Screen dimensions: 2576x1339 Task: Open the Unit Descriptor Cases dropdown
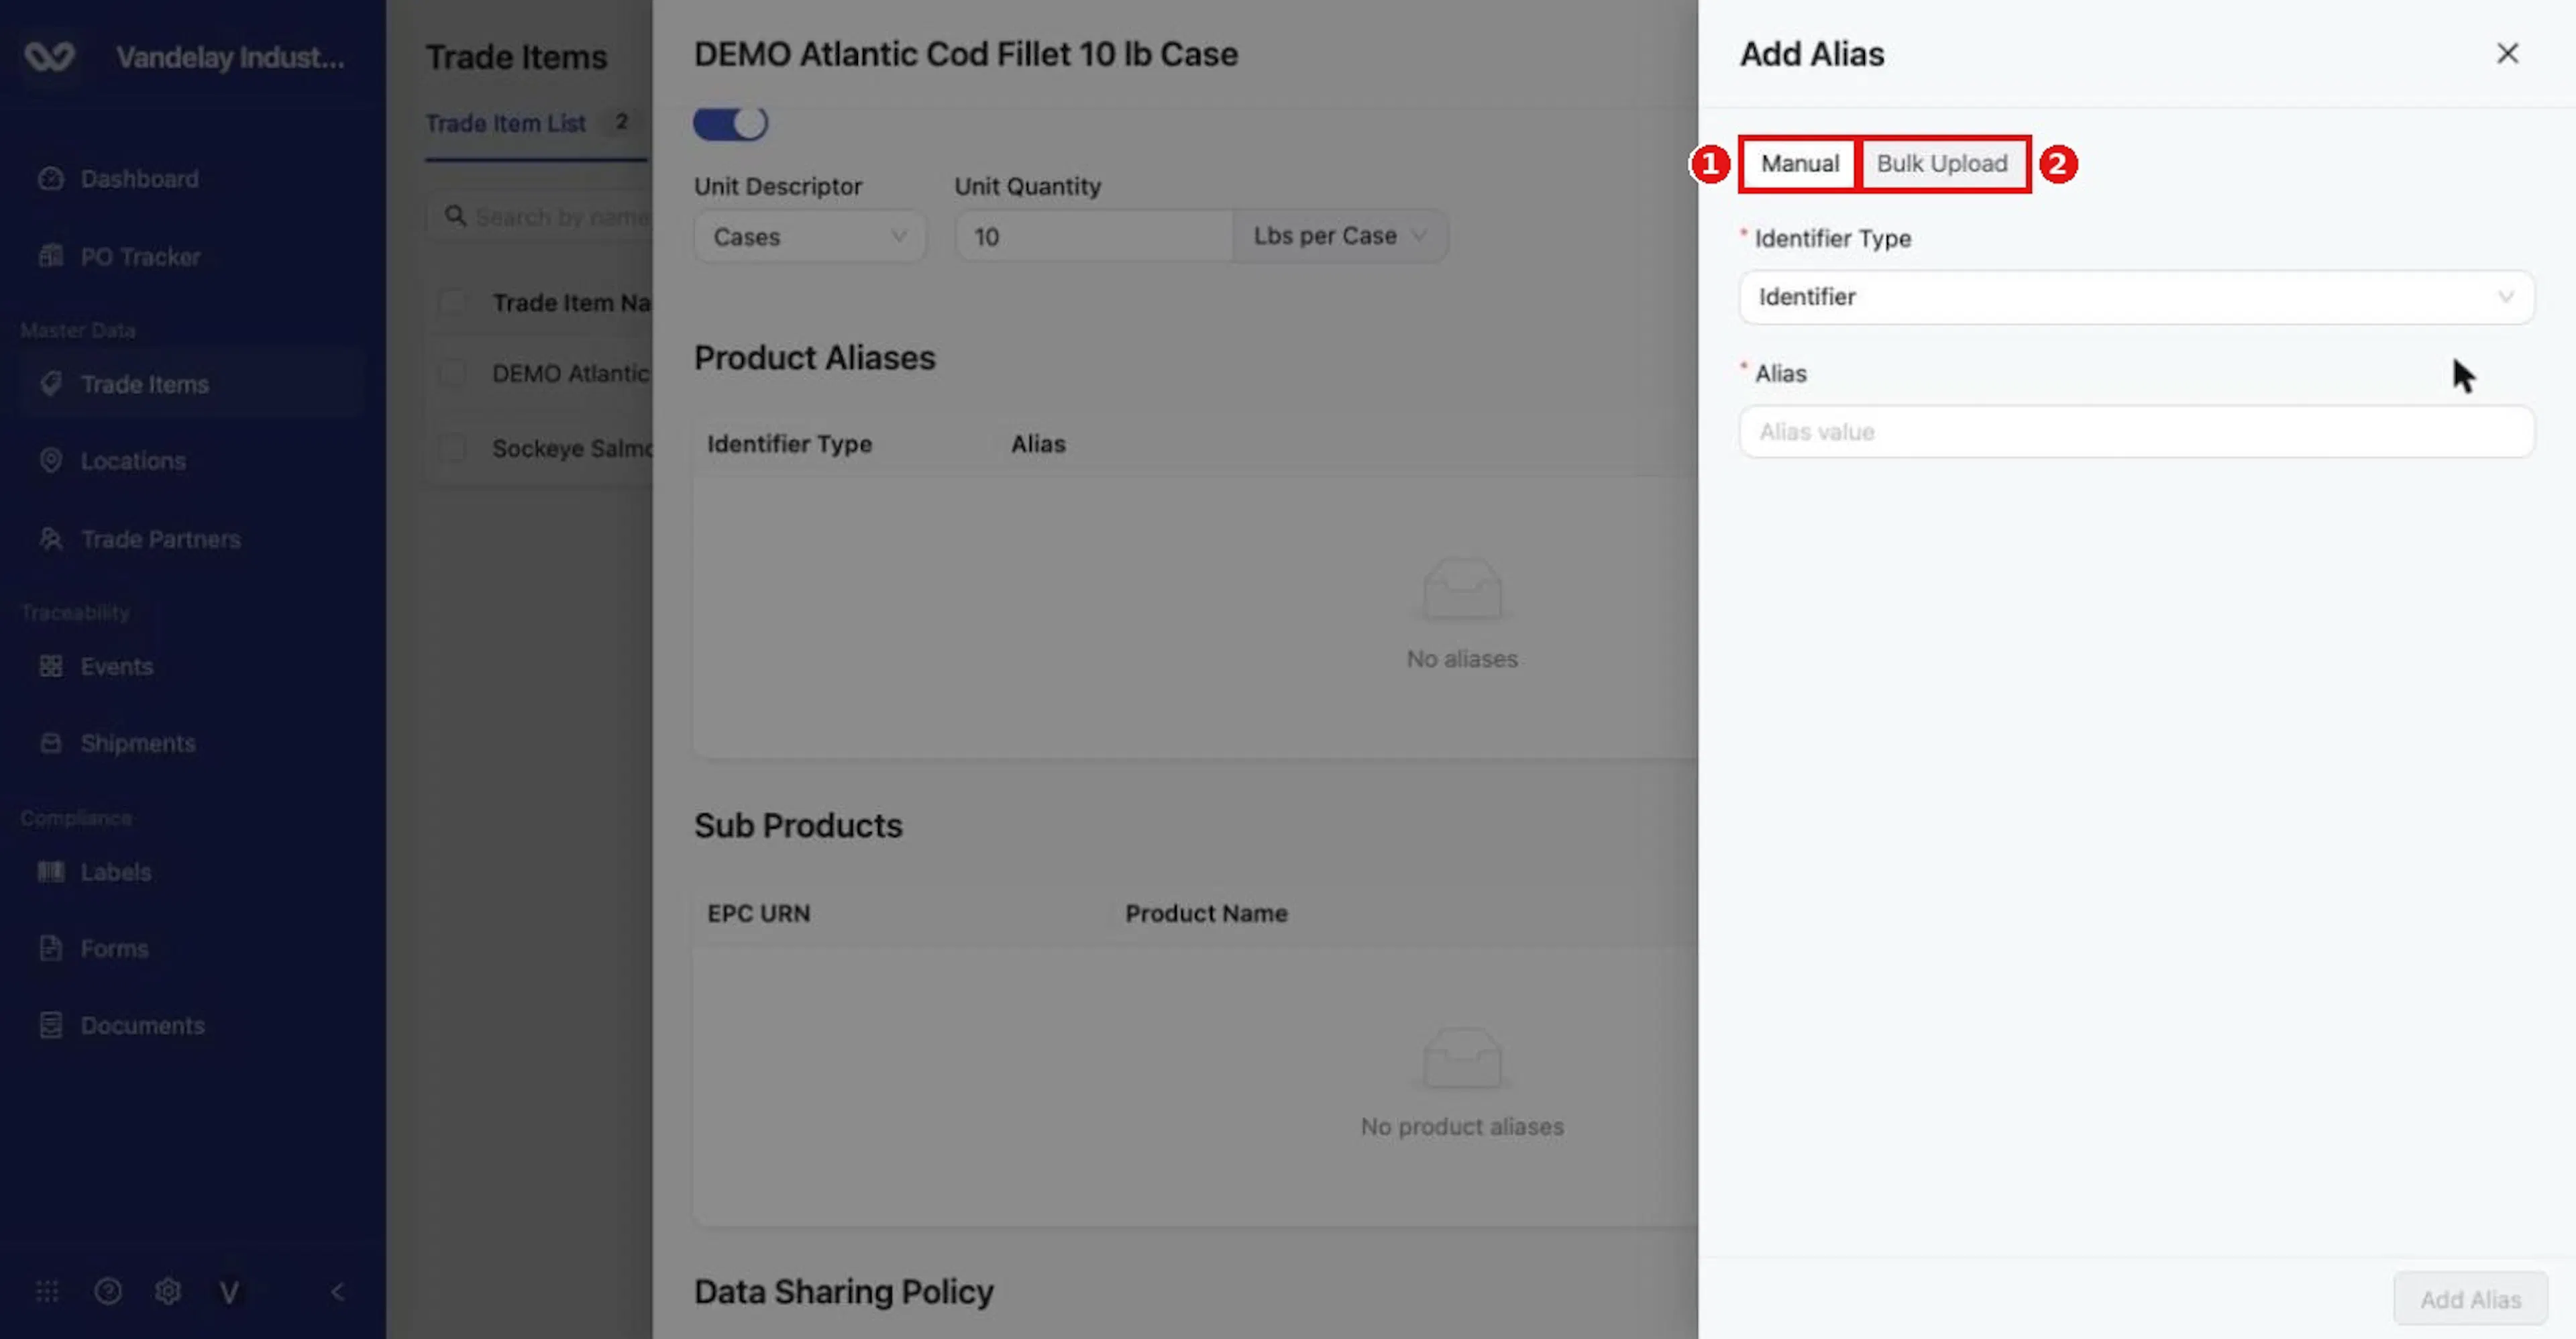pyautogui.click(x=810, y=236)
